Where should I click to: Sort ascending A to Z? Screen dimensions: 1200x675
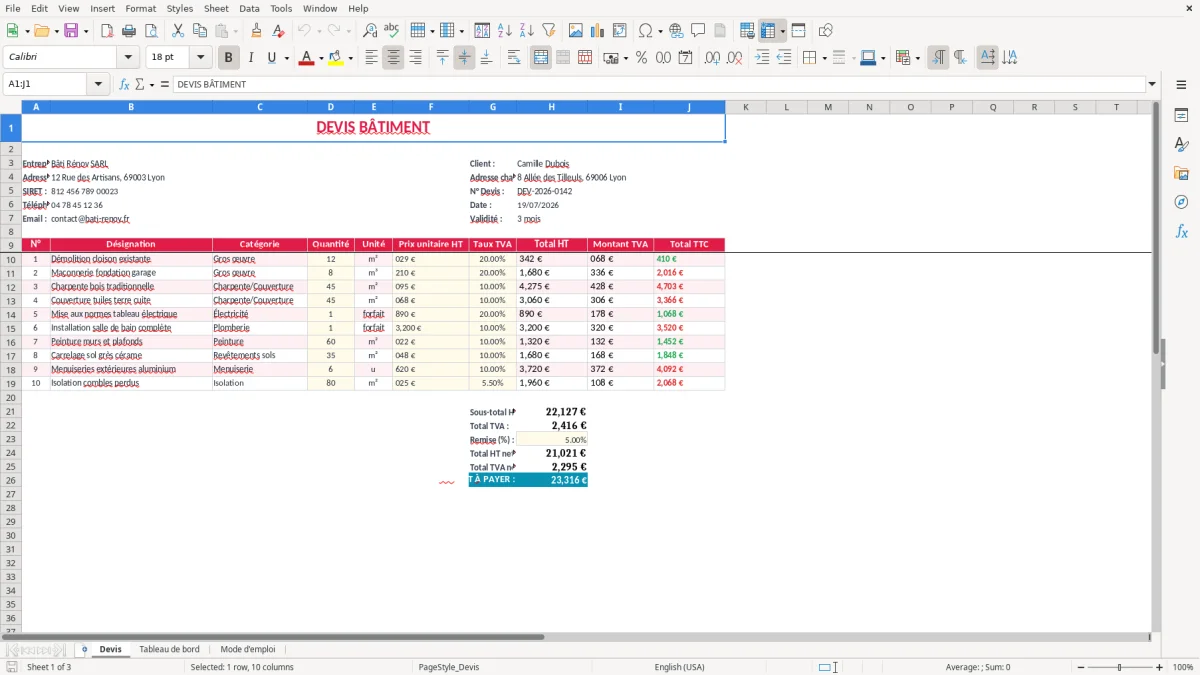pos(505,31)
